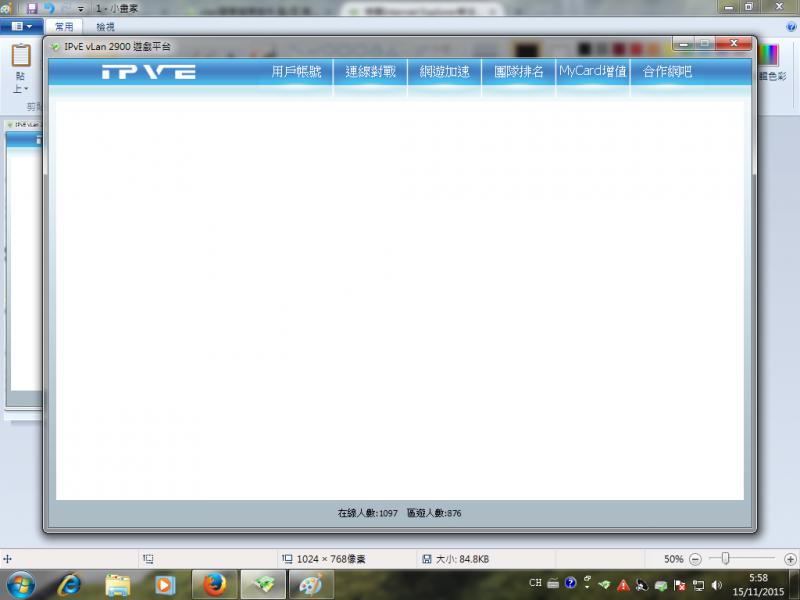Go to the 合作網吧 partner cafes tab

[667, 72]
